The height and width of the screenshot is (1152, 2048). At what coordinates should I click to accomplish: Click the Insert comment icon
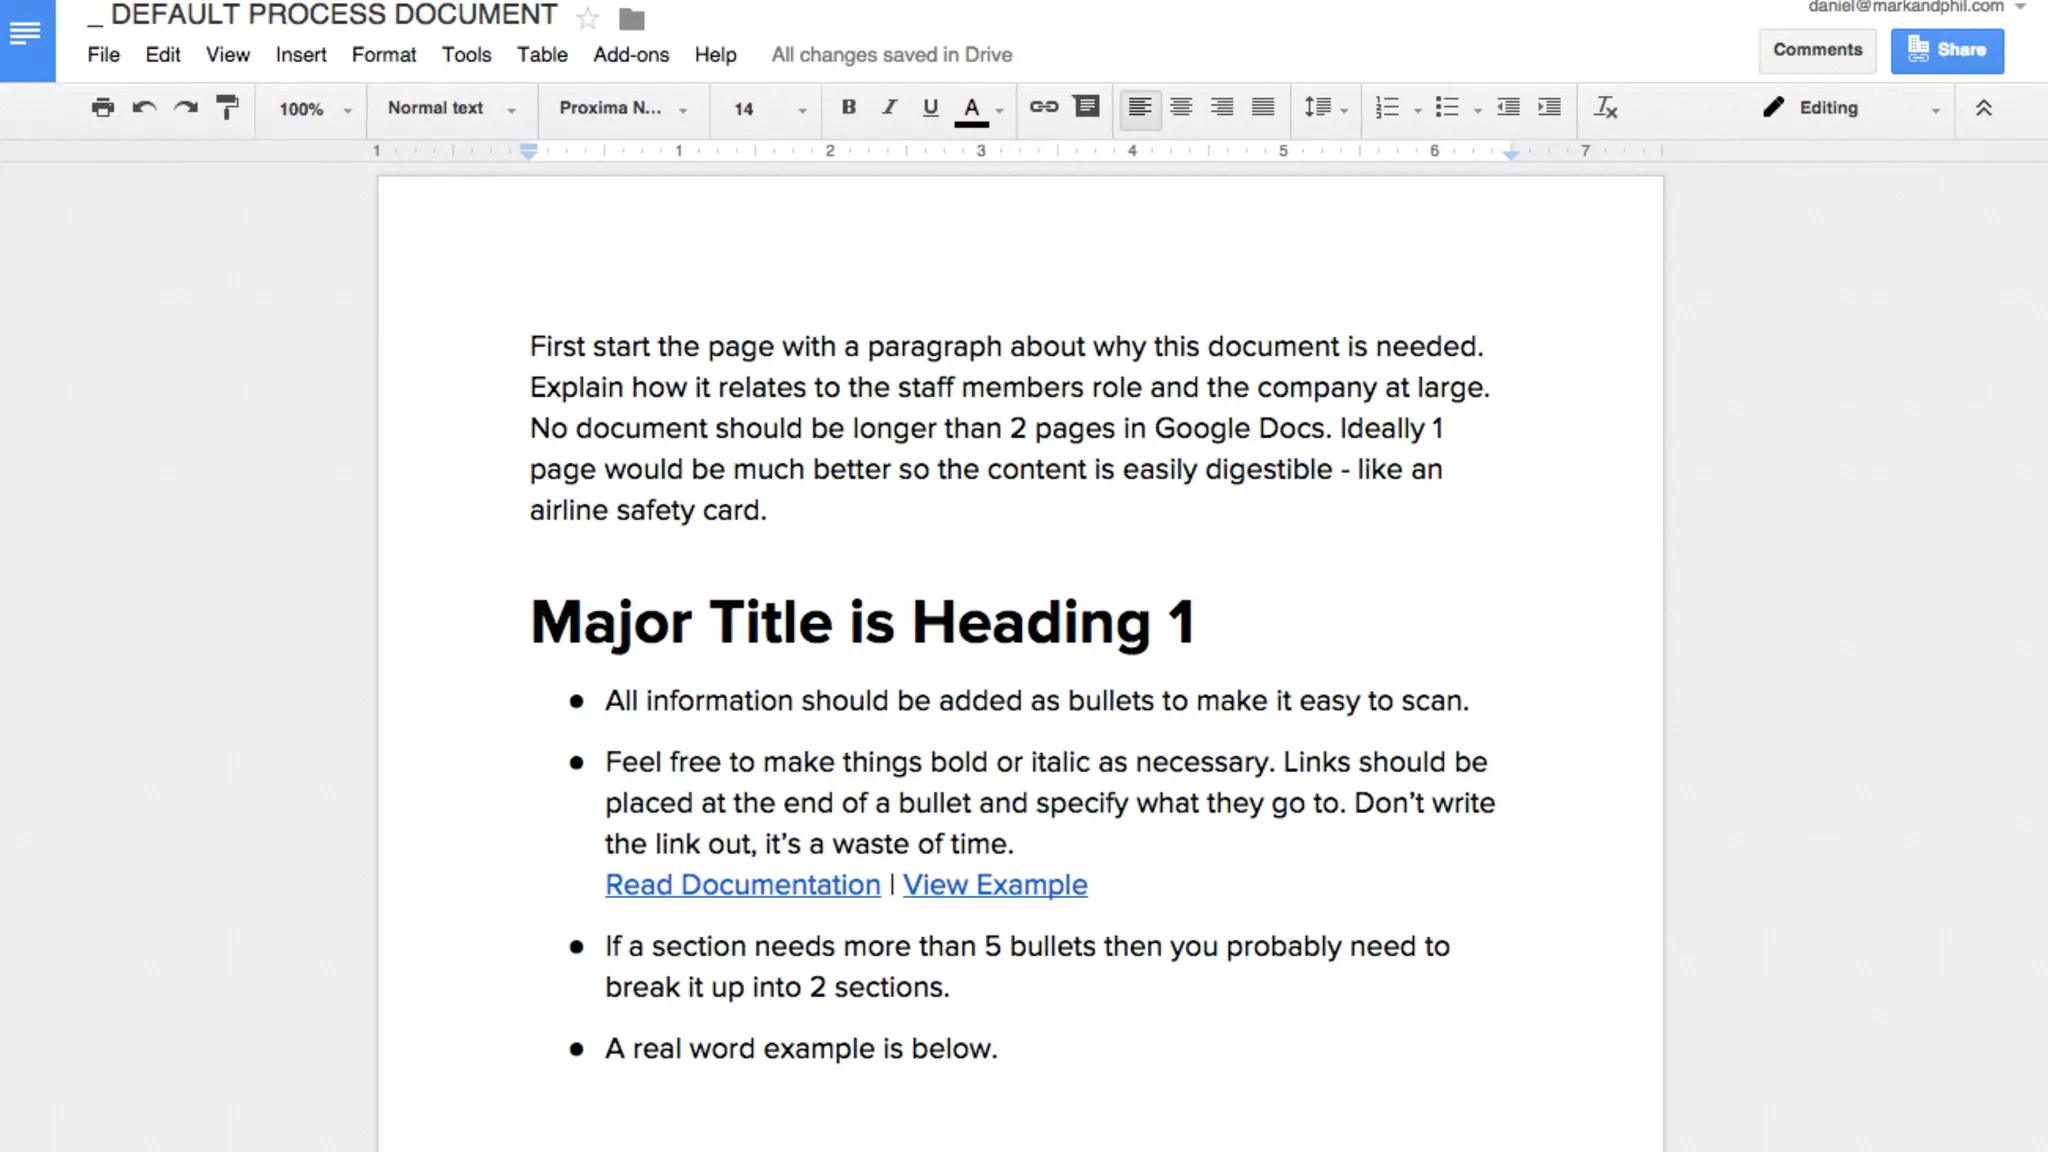[x=1086, y=107]
